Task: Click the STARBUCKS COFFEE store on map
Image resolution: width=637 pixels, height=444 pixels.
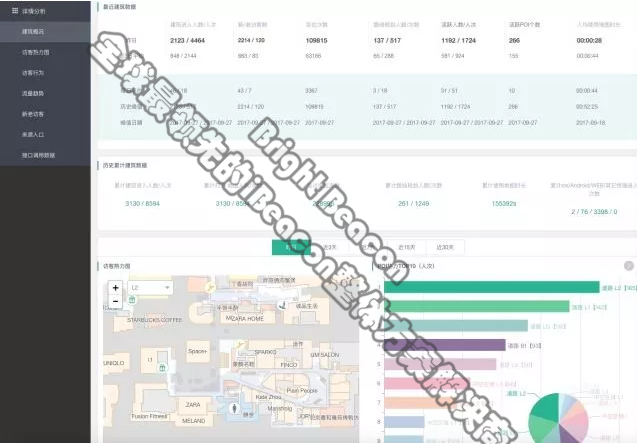Action: (x=154, y=320)
